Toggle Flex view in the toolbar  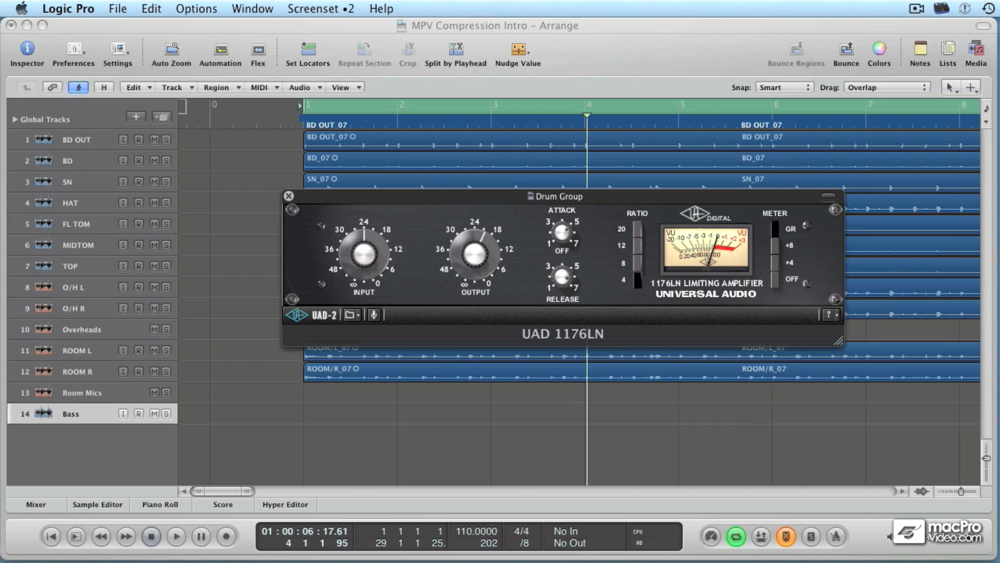click(258, 54)
